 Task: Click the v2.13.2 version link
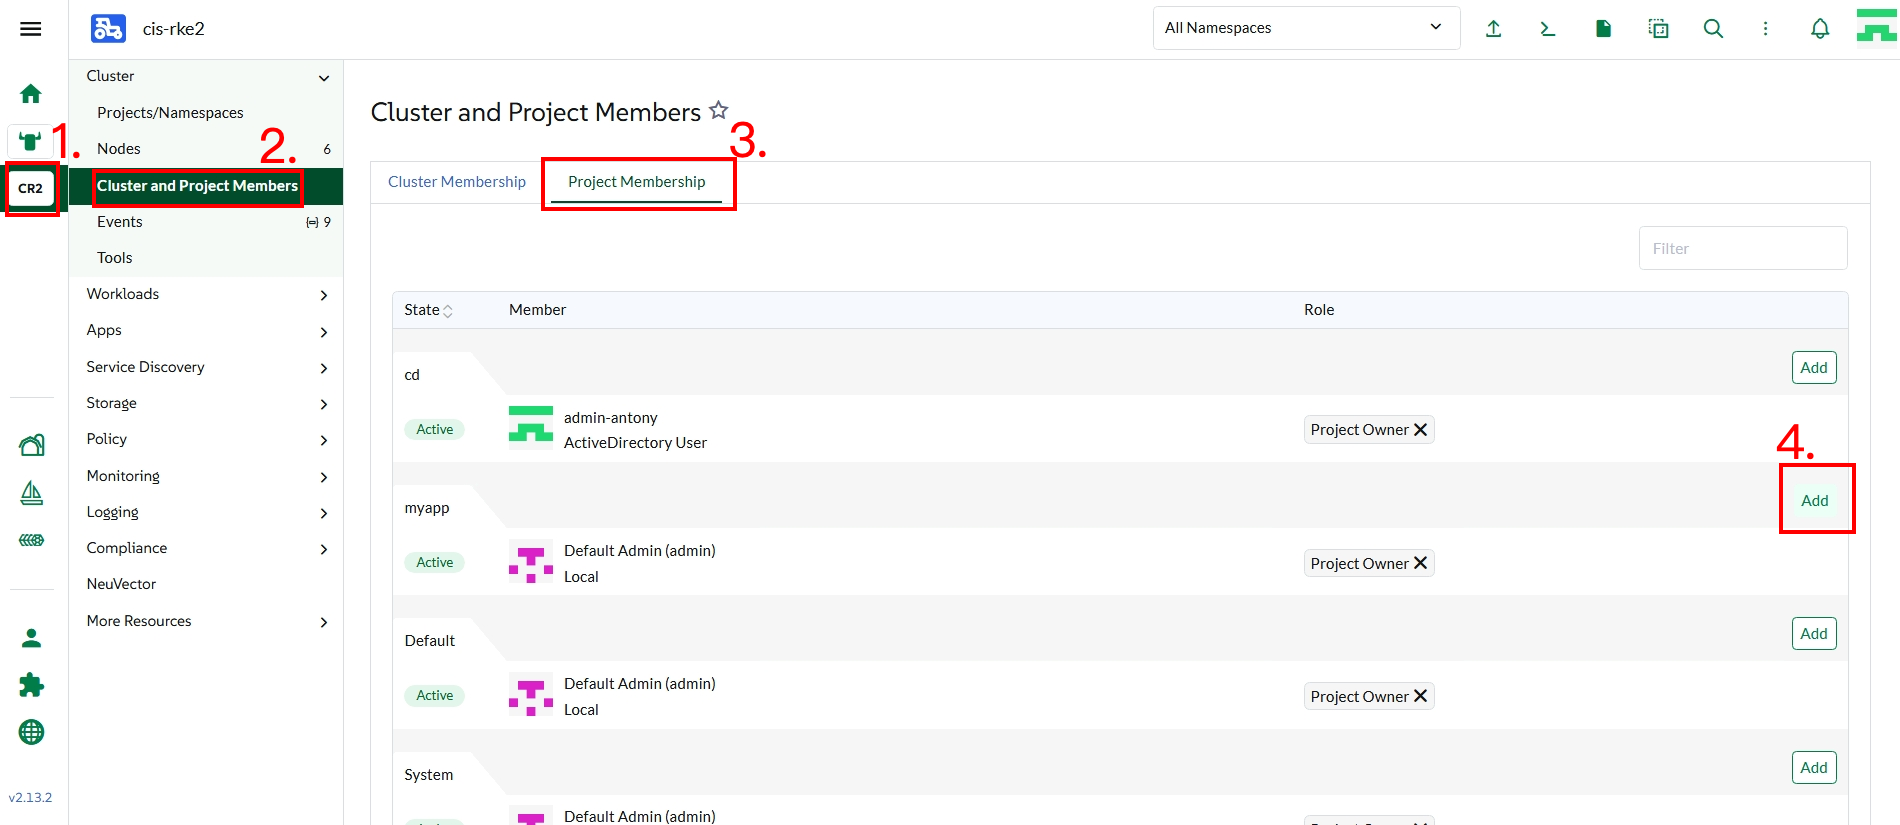click(31, 797)
